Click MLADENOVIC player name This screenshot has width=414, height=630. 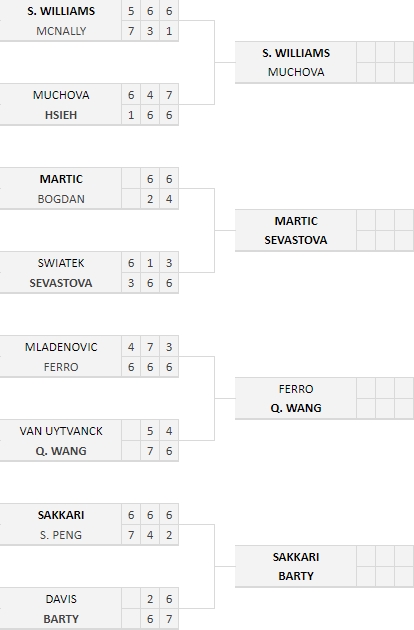pos(61,347)
